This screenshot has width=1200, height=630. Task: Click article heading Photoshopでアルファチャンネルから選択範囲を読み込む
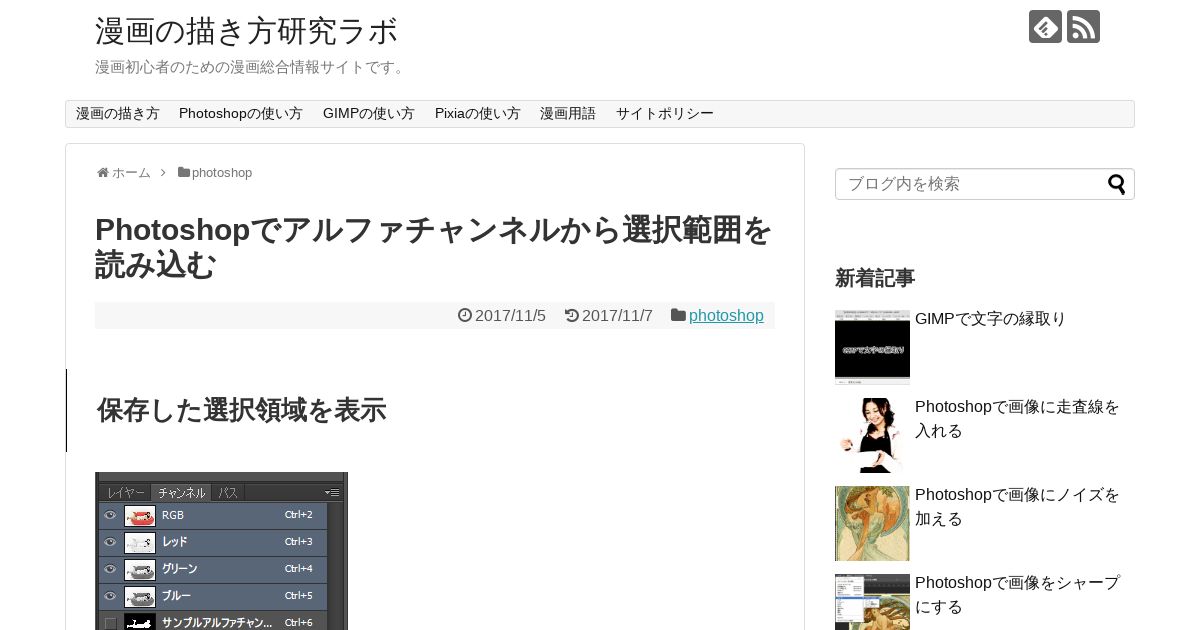point(433,247)
